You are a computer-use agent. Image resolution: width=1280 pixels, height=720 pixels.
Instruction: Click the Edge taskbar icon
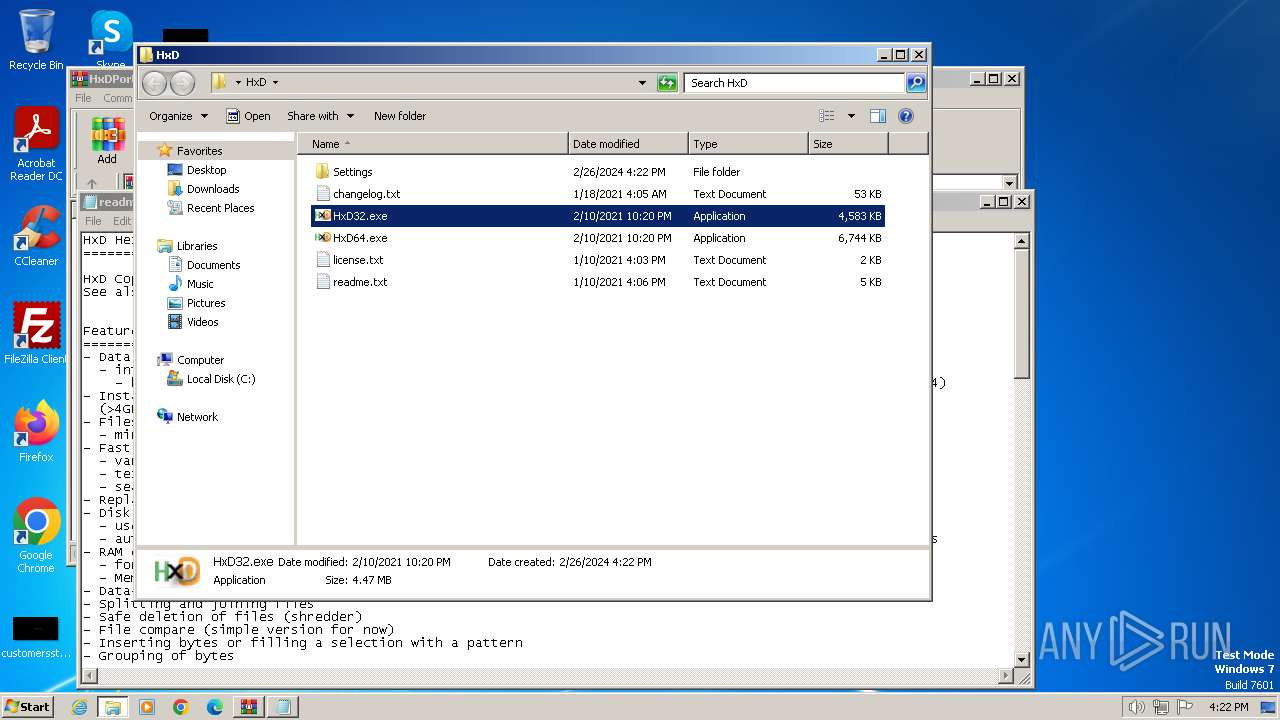(214, 707)
